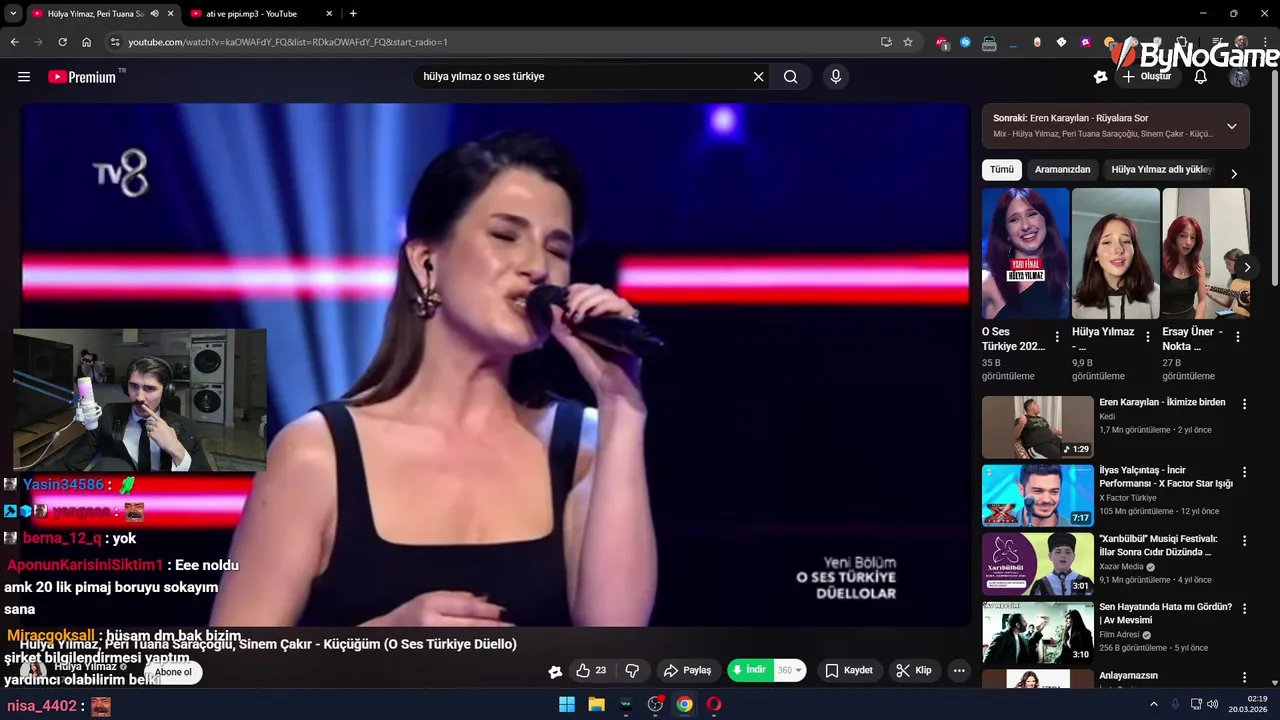Like the video with thumbs up
This screenshot has width=1280, height=720.
pos(591,670)
